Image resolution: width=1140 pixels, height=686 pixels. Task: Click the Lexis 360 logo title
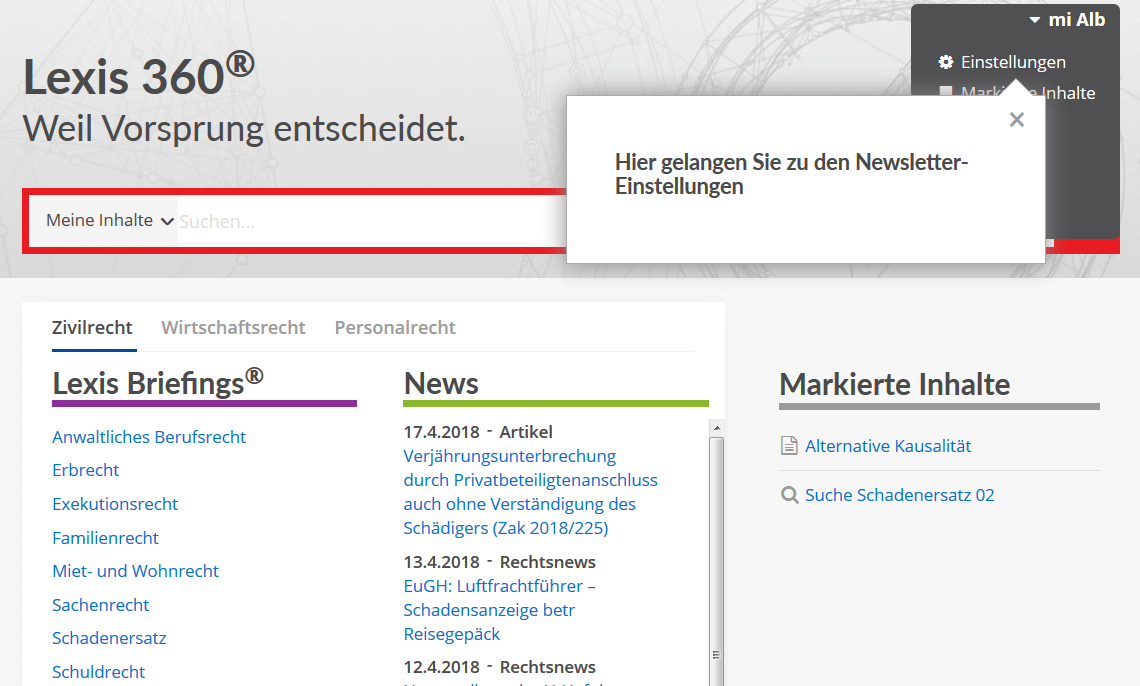(x=139, y=75)
